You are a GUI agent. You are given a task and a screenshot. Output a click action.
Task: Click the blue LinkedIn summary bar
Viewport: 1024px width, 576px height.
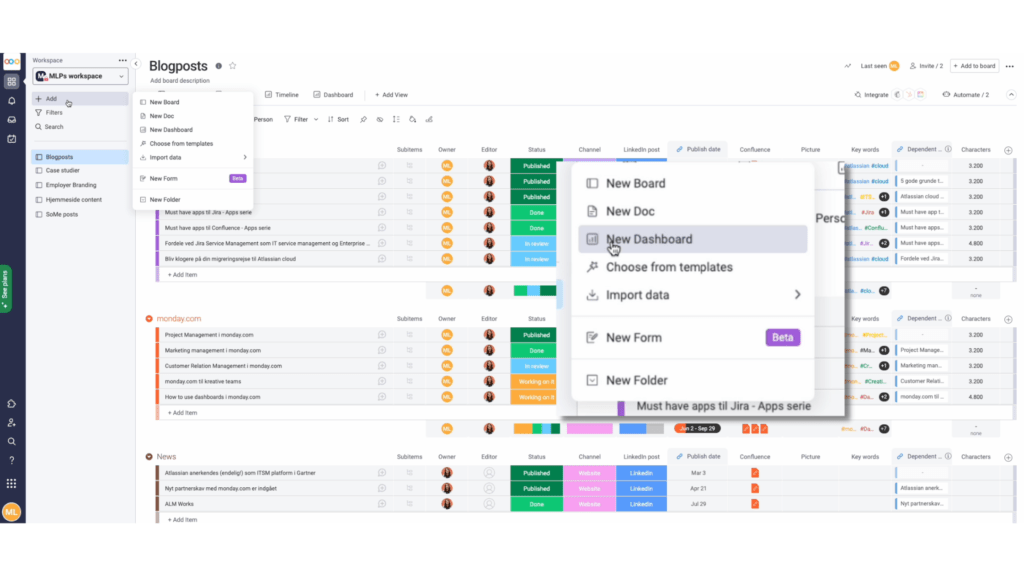[x=641, y=429]
